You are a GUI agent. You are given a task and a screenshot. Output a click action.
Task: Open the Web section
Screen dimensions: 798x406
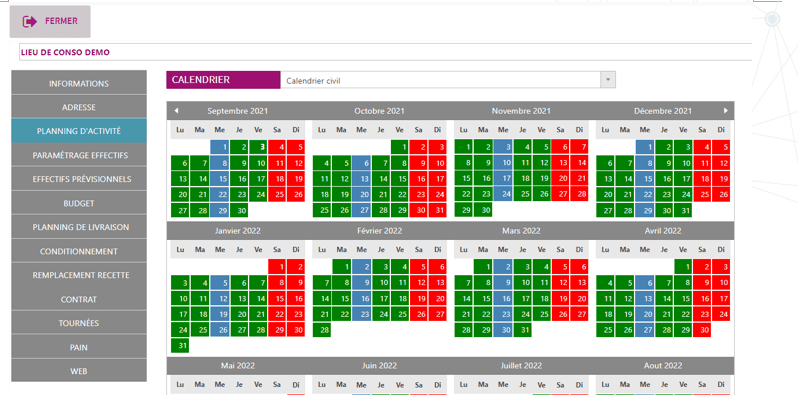[79, 371]
